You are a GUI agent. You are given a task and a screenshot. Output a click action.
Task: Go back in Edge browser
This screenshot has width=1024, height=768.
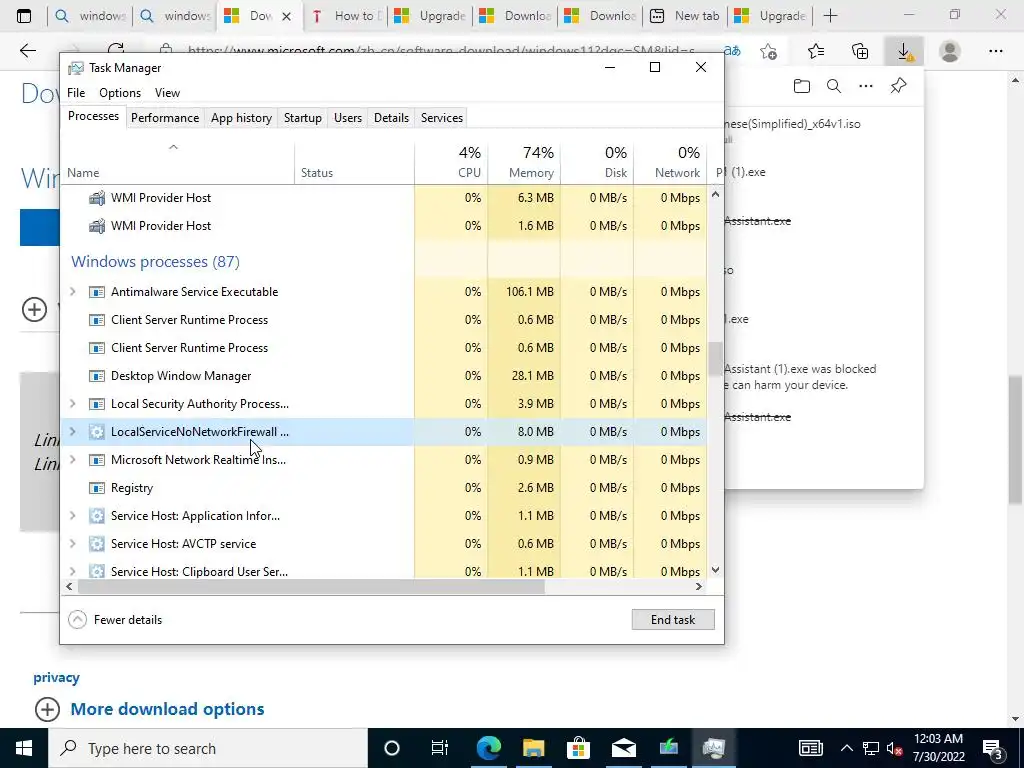click(27, 51)
